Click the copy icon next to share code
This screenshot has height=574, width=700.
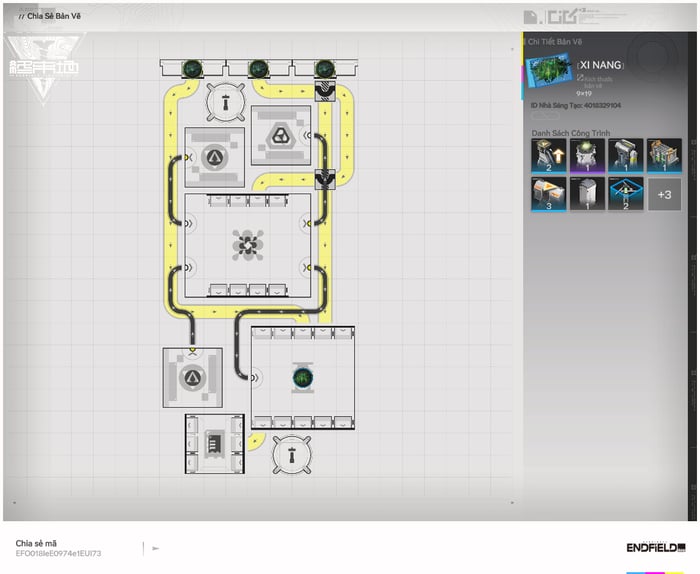(x=155, y=548)
